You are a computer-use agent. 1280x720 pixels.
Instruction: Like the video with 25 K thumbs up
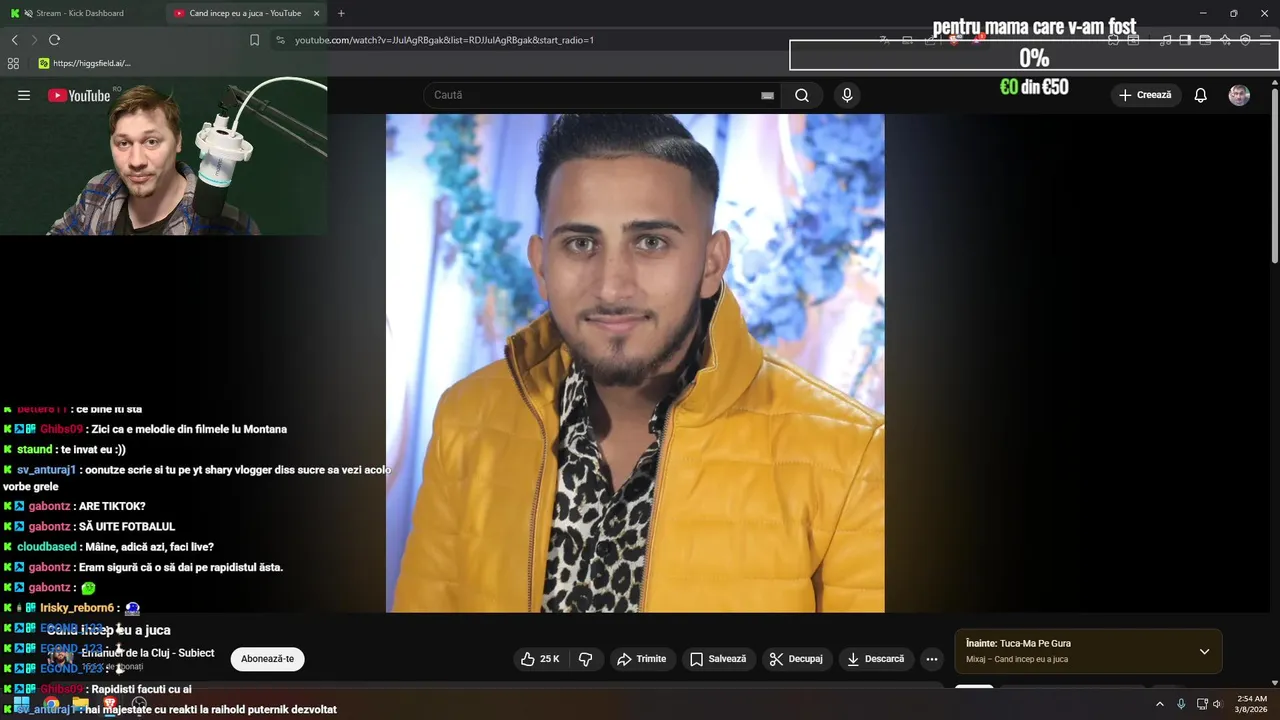[540, 659]
